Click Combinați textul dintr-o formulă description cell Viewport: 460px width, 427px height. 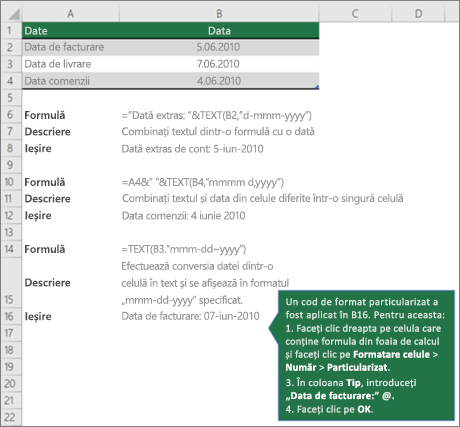pos(218,132)
